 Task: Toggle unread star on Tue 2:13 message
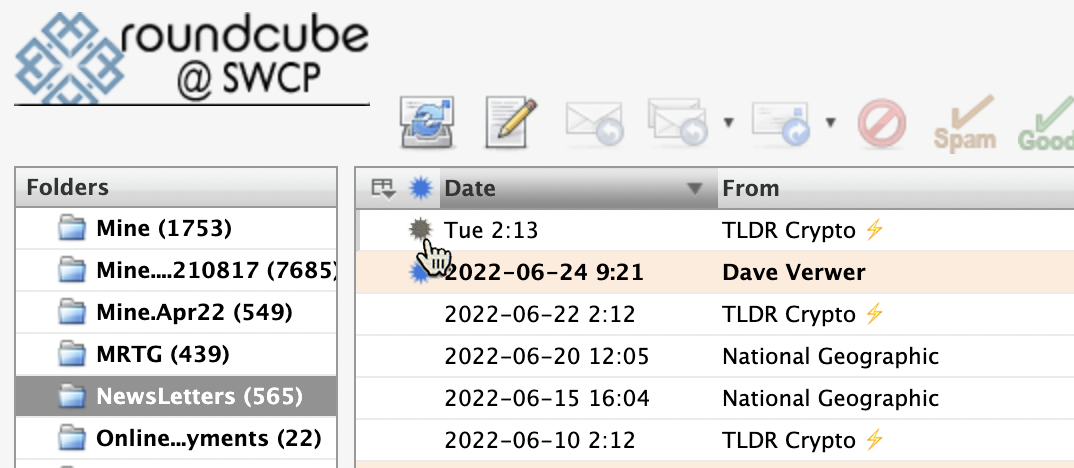421,230
